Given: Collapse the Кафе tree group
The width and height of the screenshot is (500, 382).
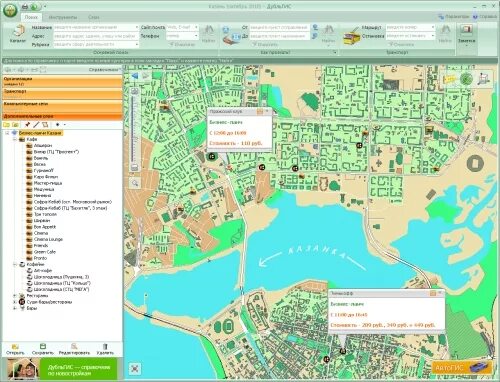Looking at the screenshot, I should [15, 139].
